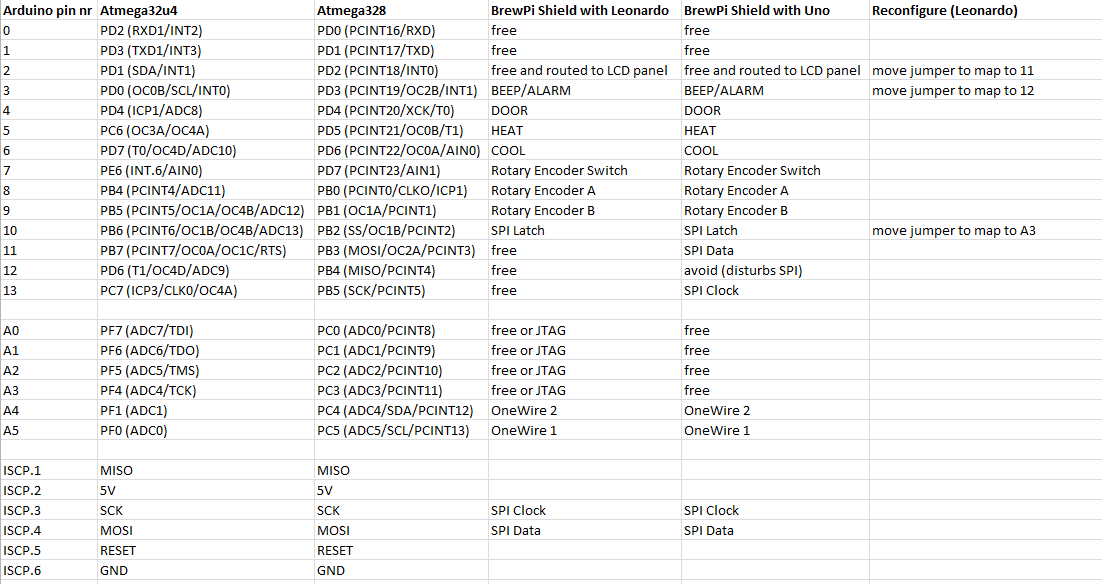This screenshot has height=584, width=1102.
Task: Click the Atmega328 'RESET' cell
Action: coord(401,550)
